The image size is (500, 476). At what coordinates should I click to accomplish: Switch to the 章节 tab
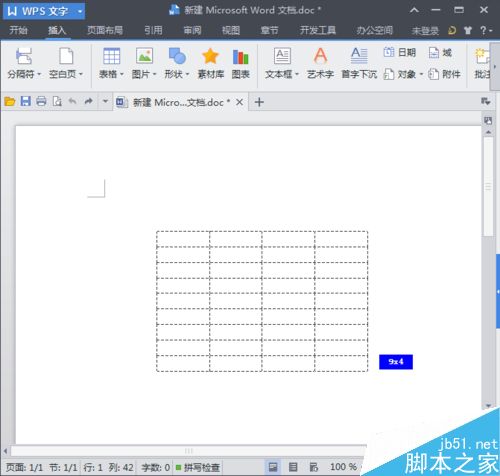[x=269, y=31]
